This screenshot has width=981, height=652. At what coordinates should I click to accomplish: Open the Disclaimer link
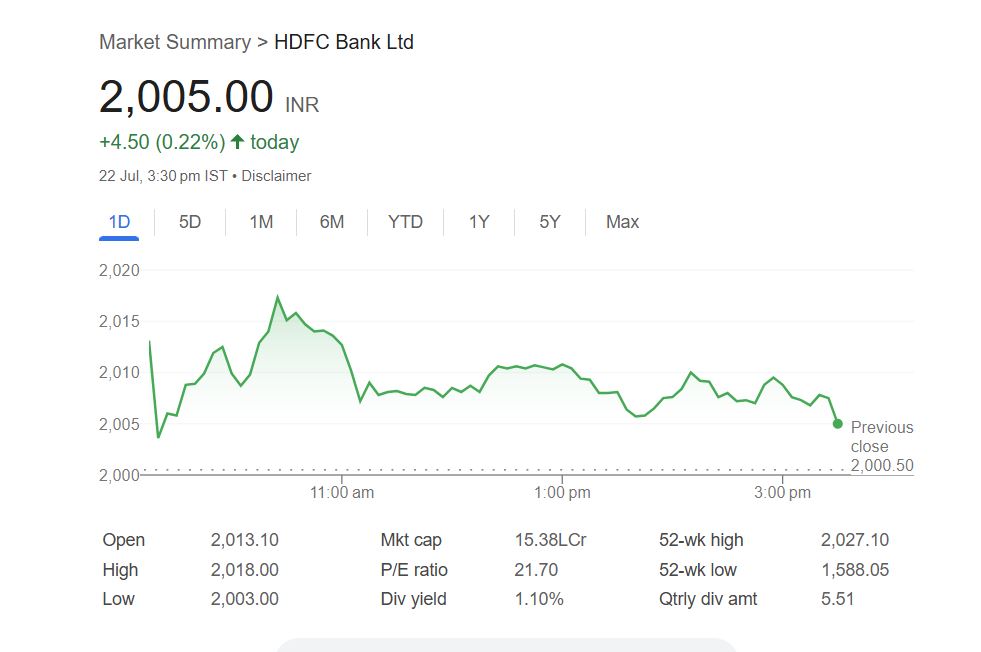click(276, 176)
